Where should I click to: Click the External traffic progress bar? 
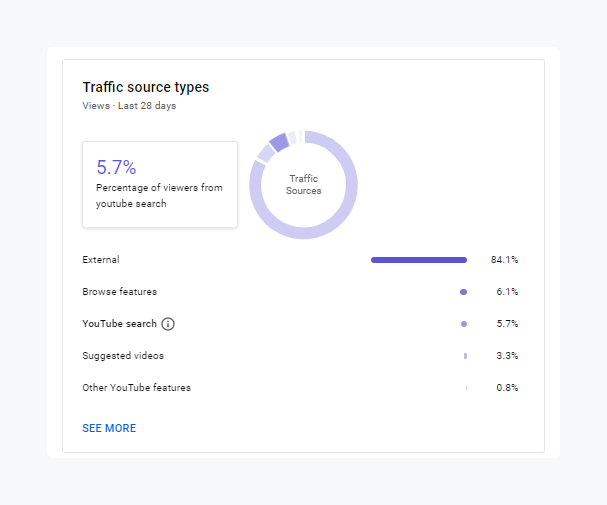pyautogui.click(x=418, y=260)
